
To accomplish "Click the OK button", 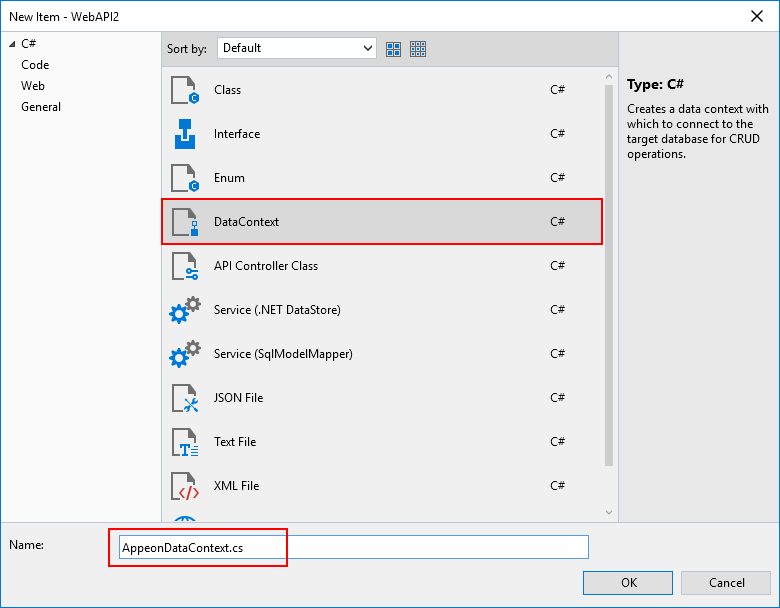I will [x=628, y=583].
